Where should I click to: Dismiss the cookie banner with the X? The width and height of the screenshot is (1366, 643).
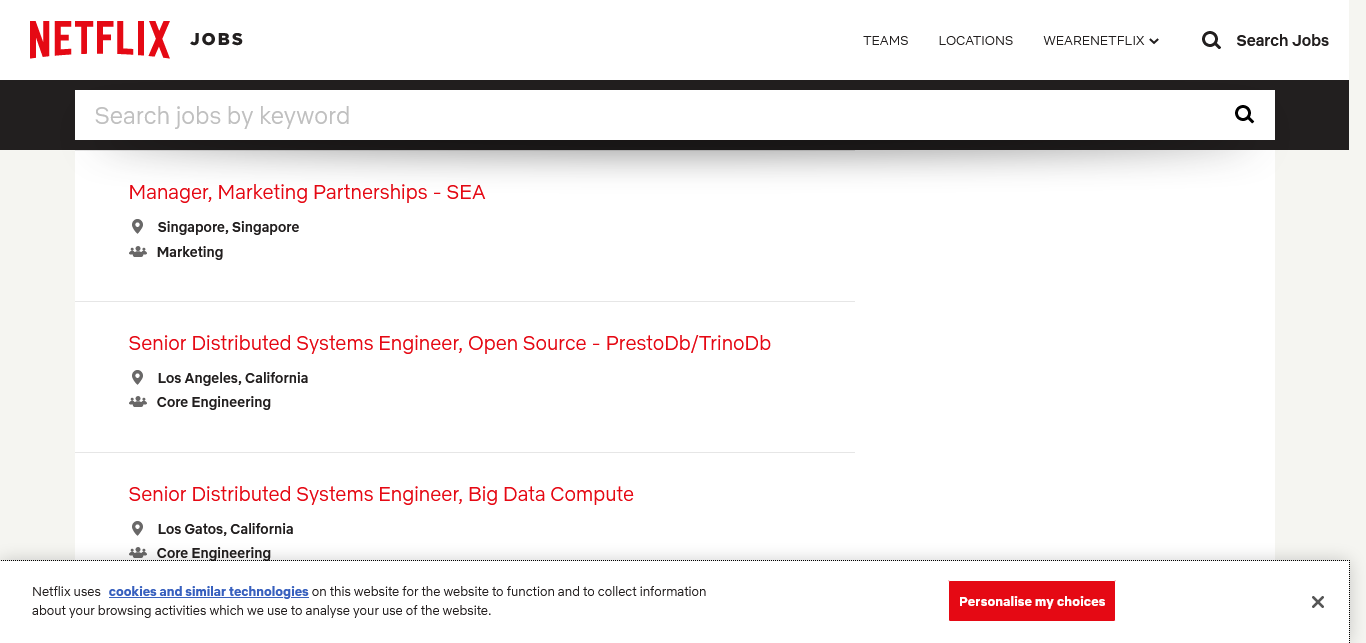coord(1317,602)
